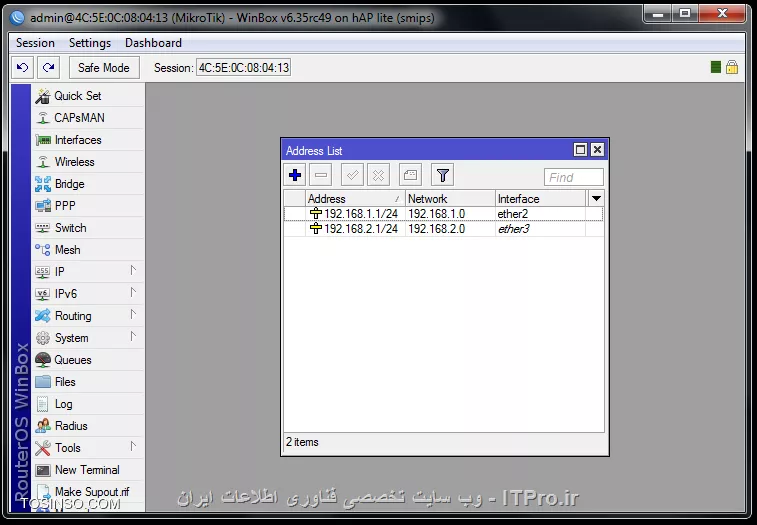This screenshot has height=525, width=757.
Task: Open Switch in the sidebar
Action: tap(88, 228)
